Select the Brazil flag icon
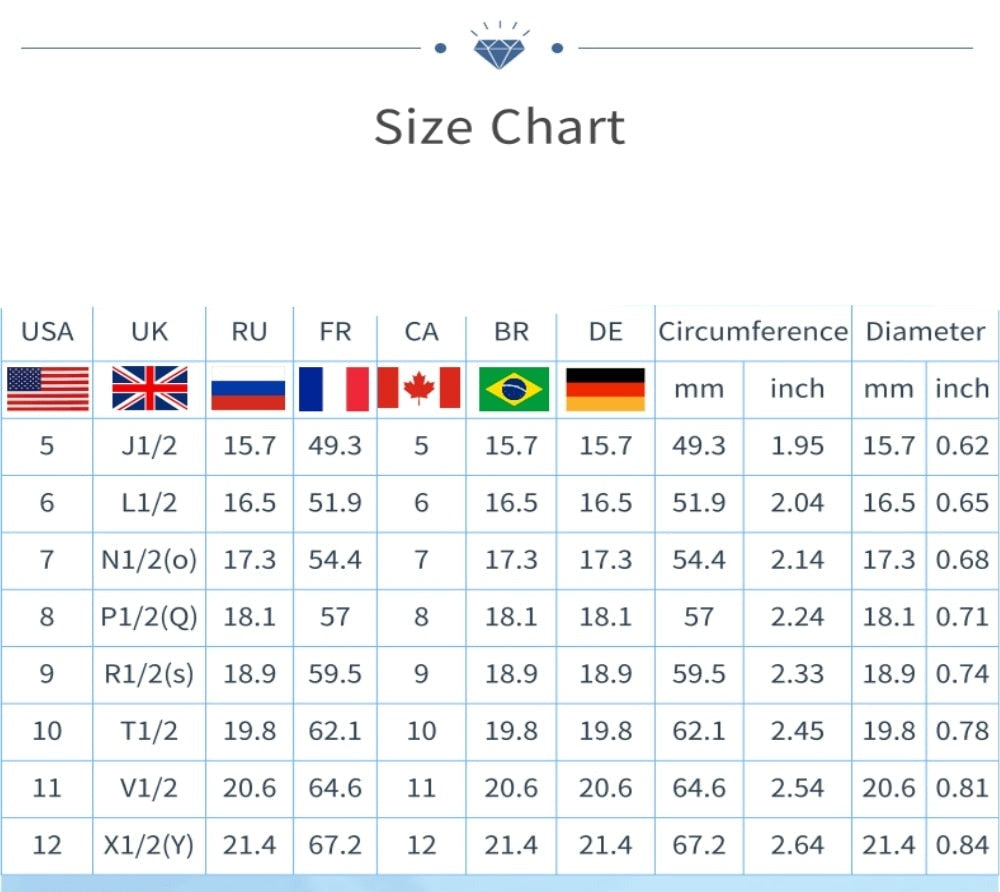 pos(513,389)
